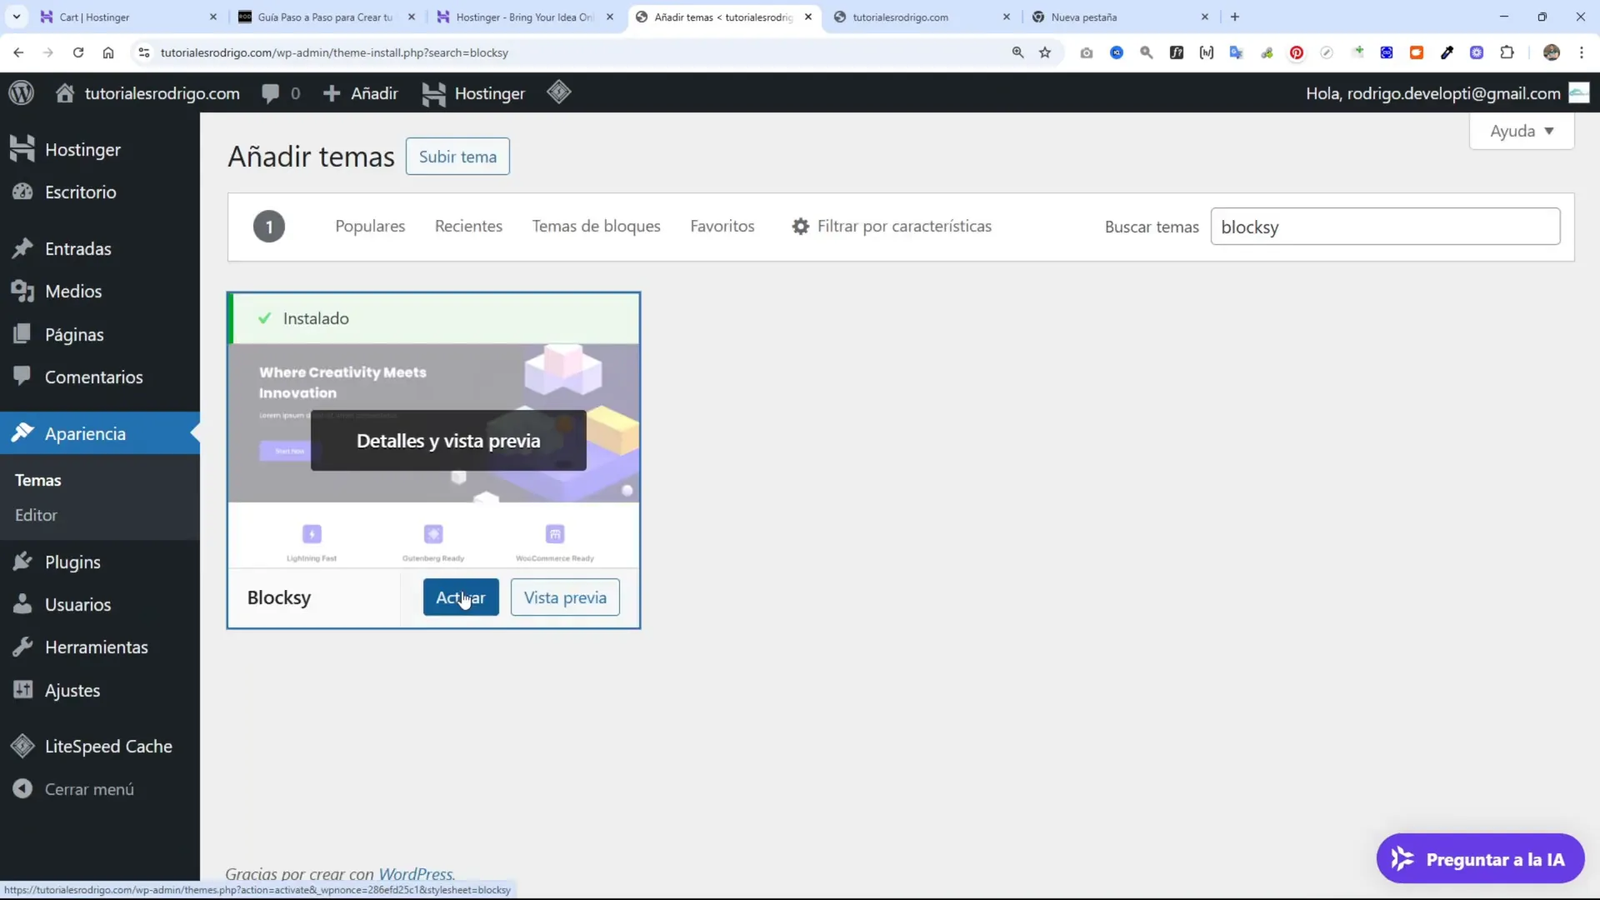Click the Buscar temas search field
This screenshot has height=900, width=1600.
(1385, 226)
